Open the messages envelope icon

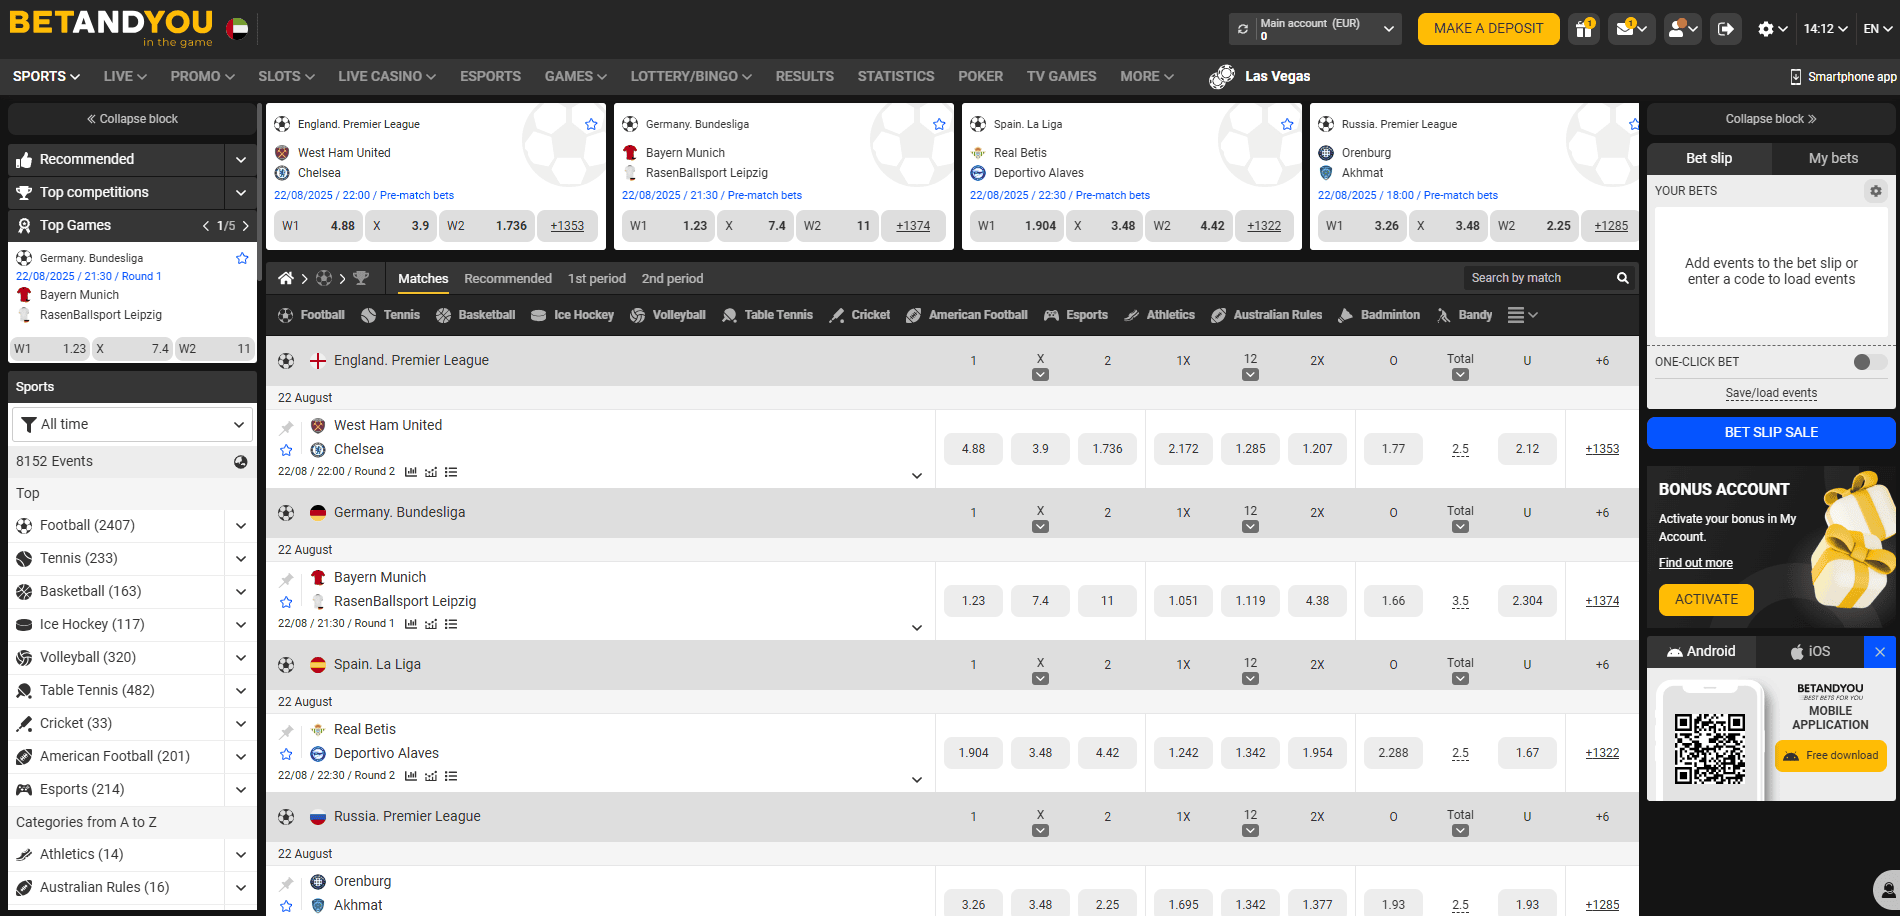coord(1626,29)
